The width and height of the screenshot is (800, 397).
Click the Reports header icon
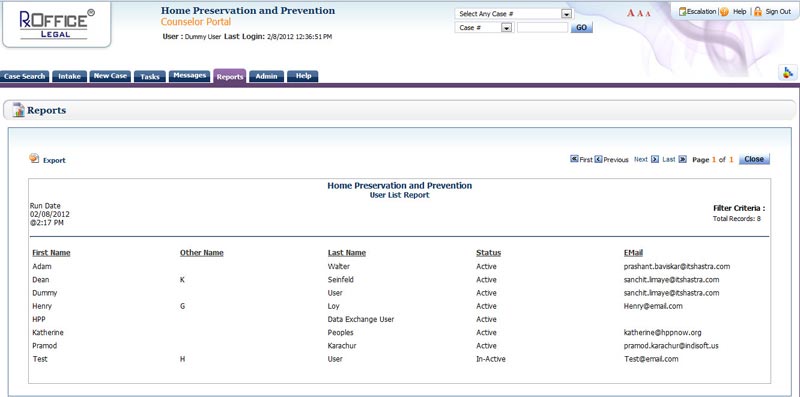(19, 110)
